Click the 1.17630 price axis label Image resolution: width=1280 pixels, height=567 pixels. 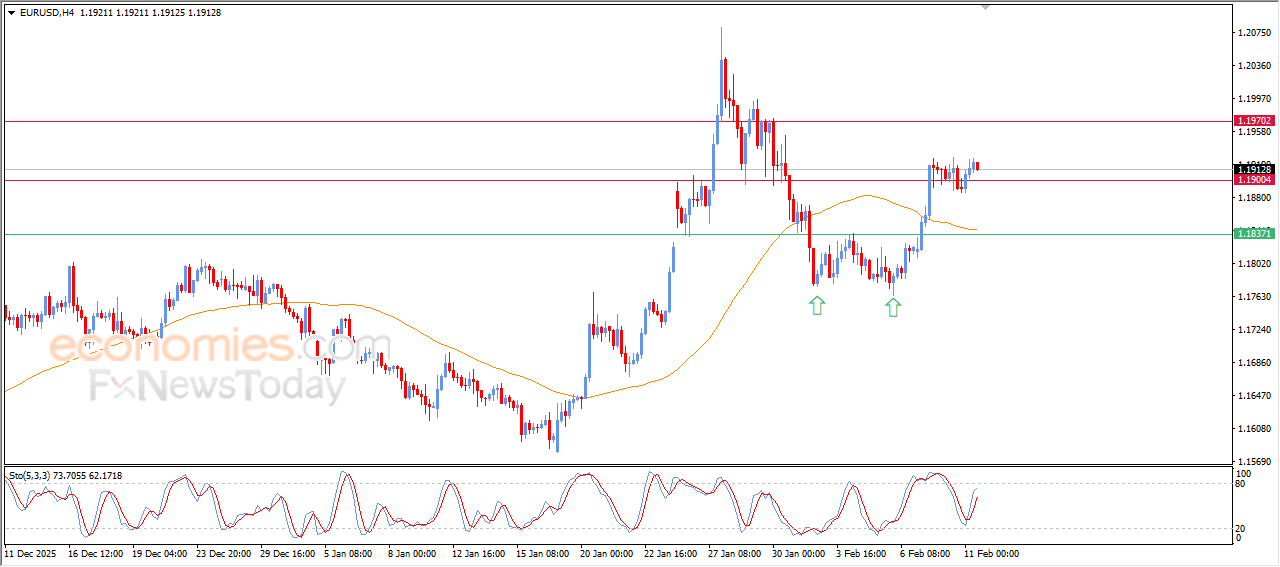[x=1254, y=297]
